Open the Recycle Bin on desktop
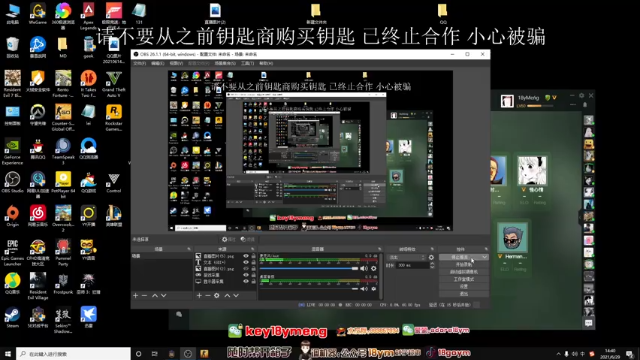Screen dimensions: 640x360 pos(12,47)
